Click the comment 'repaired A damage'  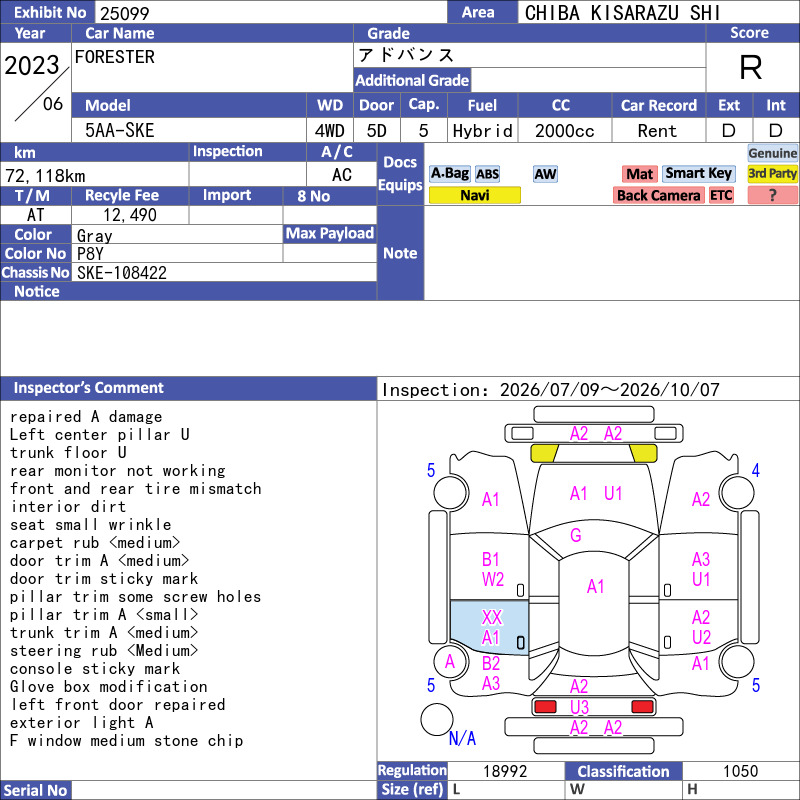(x=86, y=417)
